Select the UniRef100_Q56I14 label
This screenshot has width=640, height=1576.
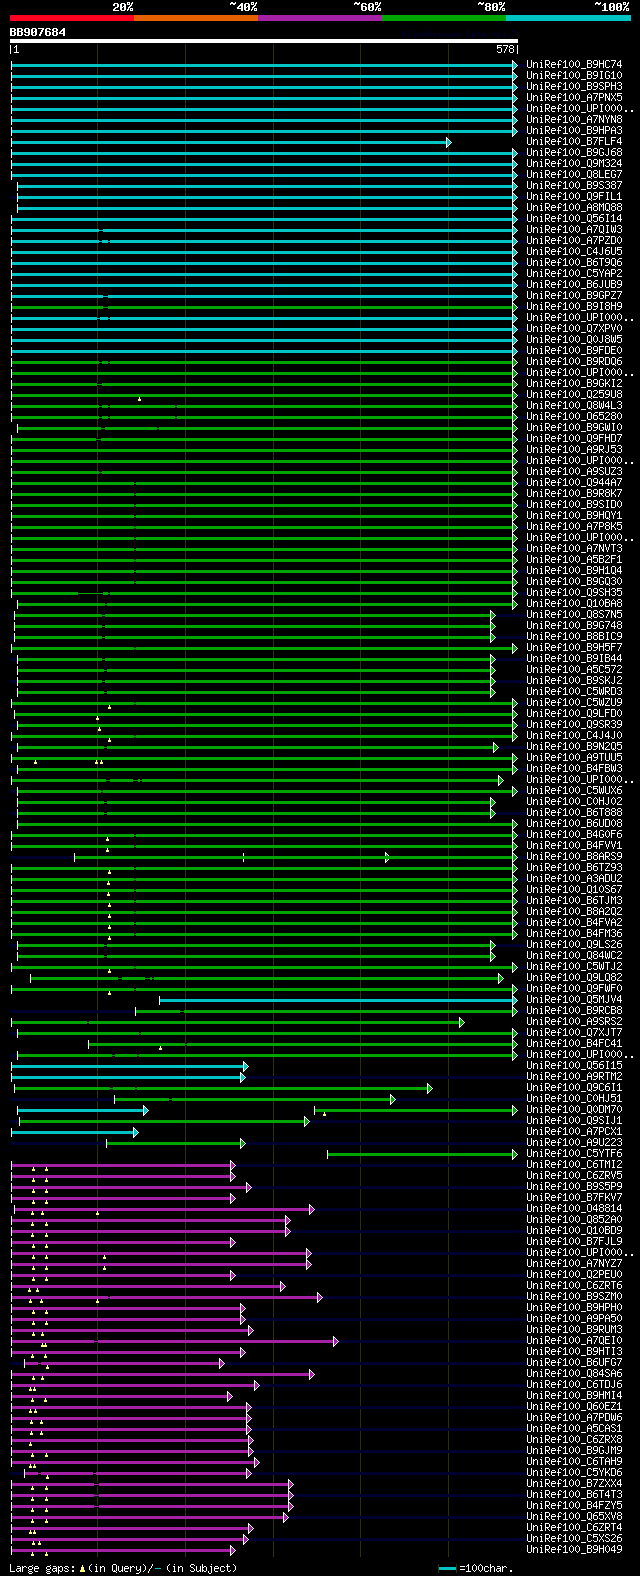coord(574,219)
